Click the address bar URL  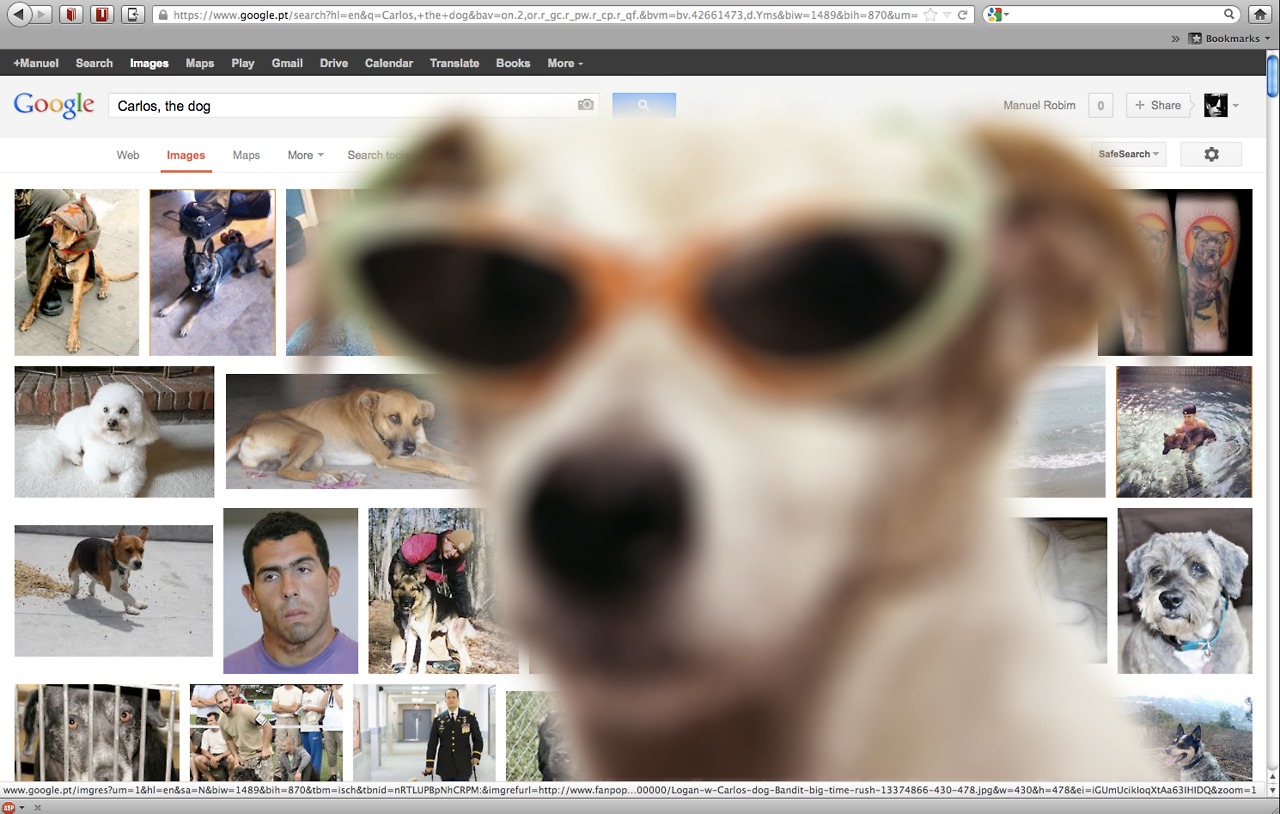(545, 15)
